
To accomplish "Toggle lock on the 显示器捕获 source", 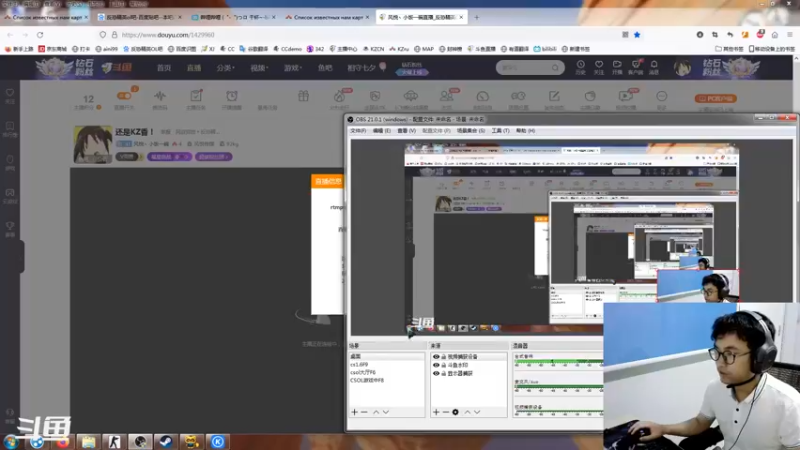I will pyautogui.click(x=444, y=373).
